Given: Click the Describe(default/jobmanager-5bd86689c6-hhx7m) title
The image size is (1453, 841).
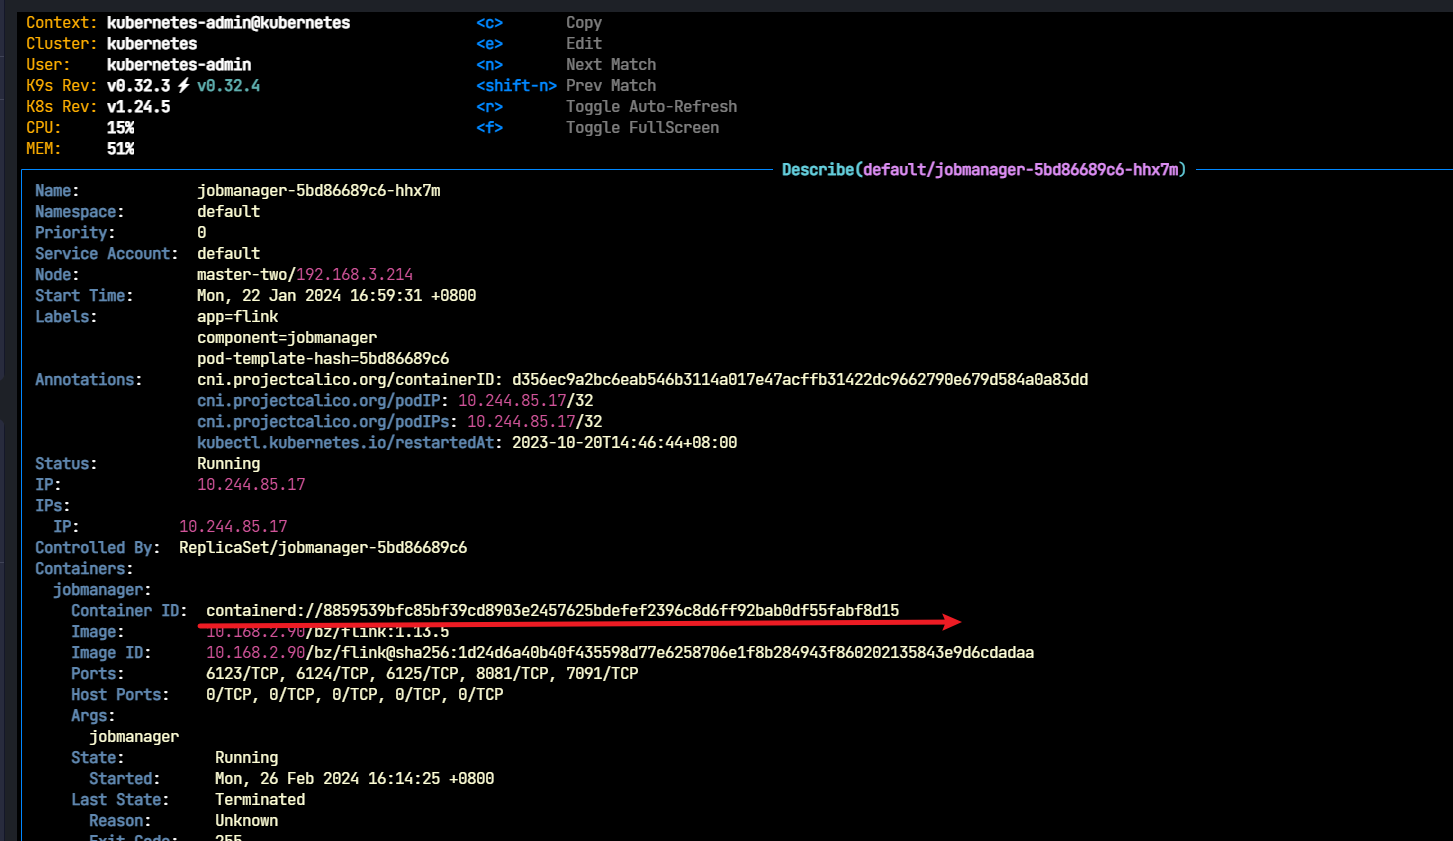Looking at the screenshot, I should (x=984, y=169).
